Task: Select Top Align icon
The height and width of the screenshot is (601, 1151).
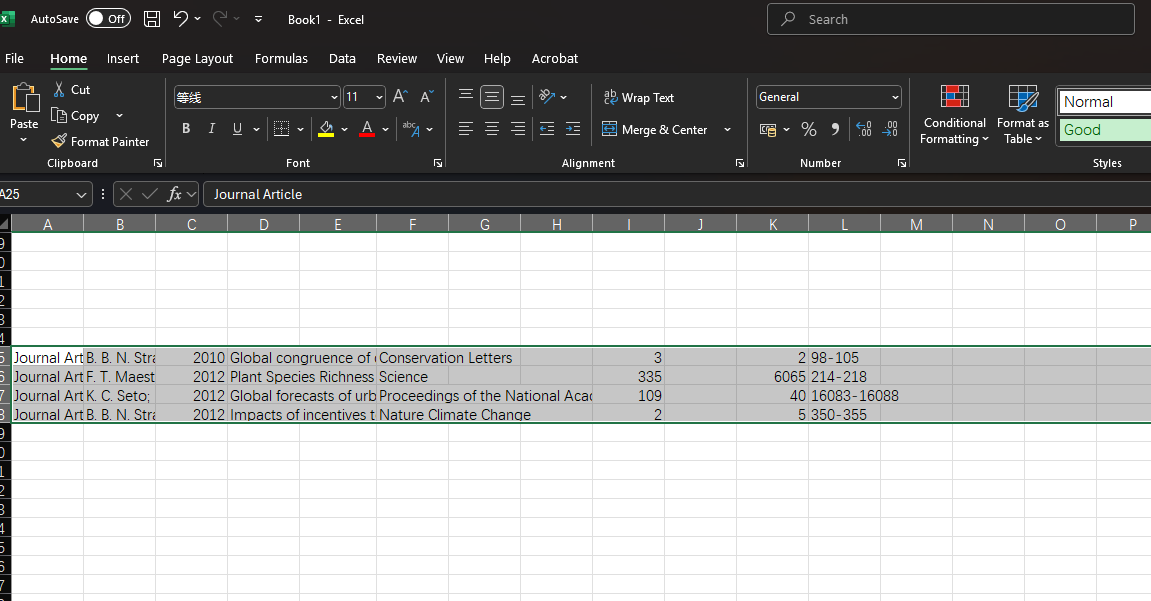Action: (465, 96)
